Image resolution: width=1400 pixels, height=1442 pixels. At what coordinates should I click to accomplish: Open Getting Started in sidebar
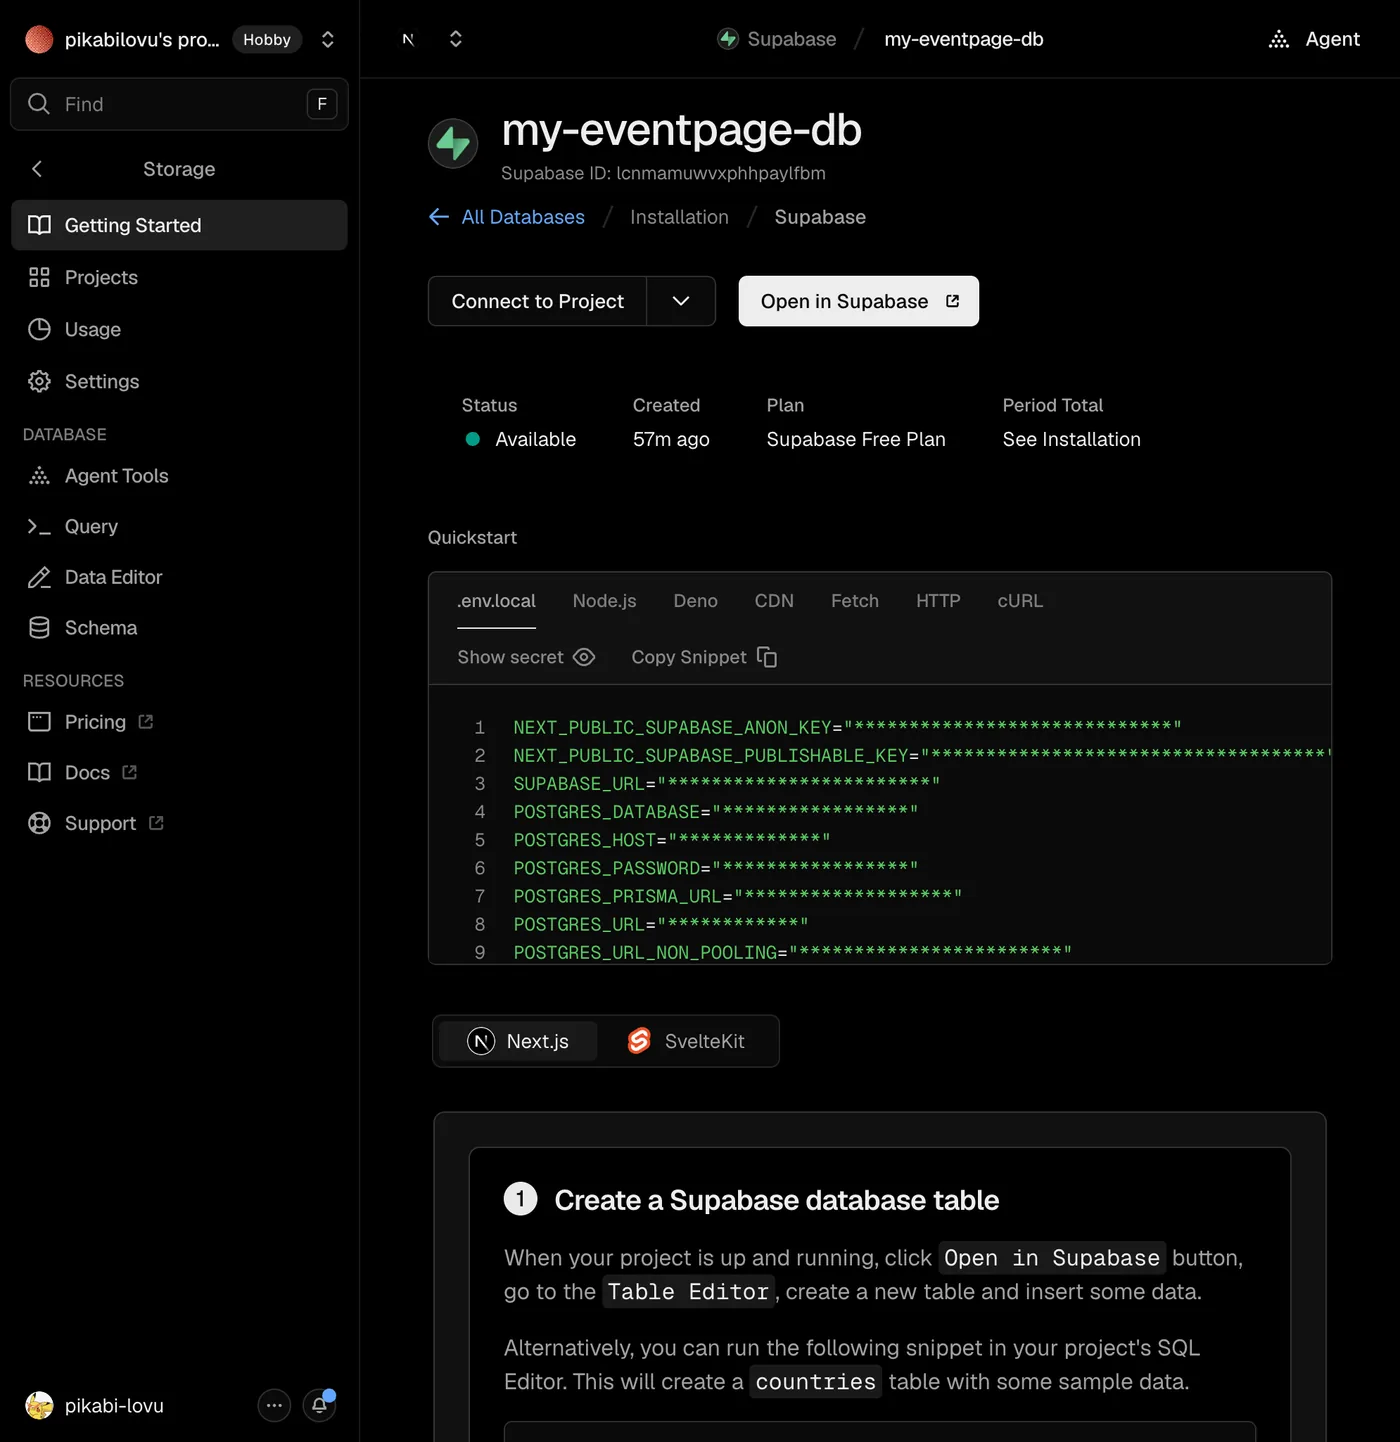coord(179,225)
